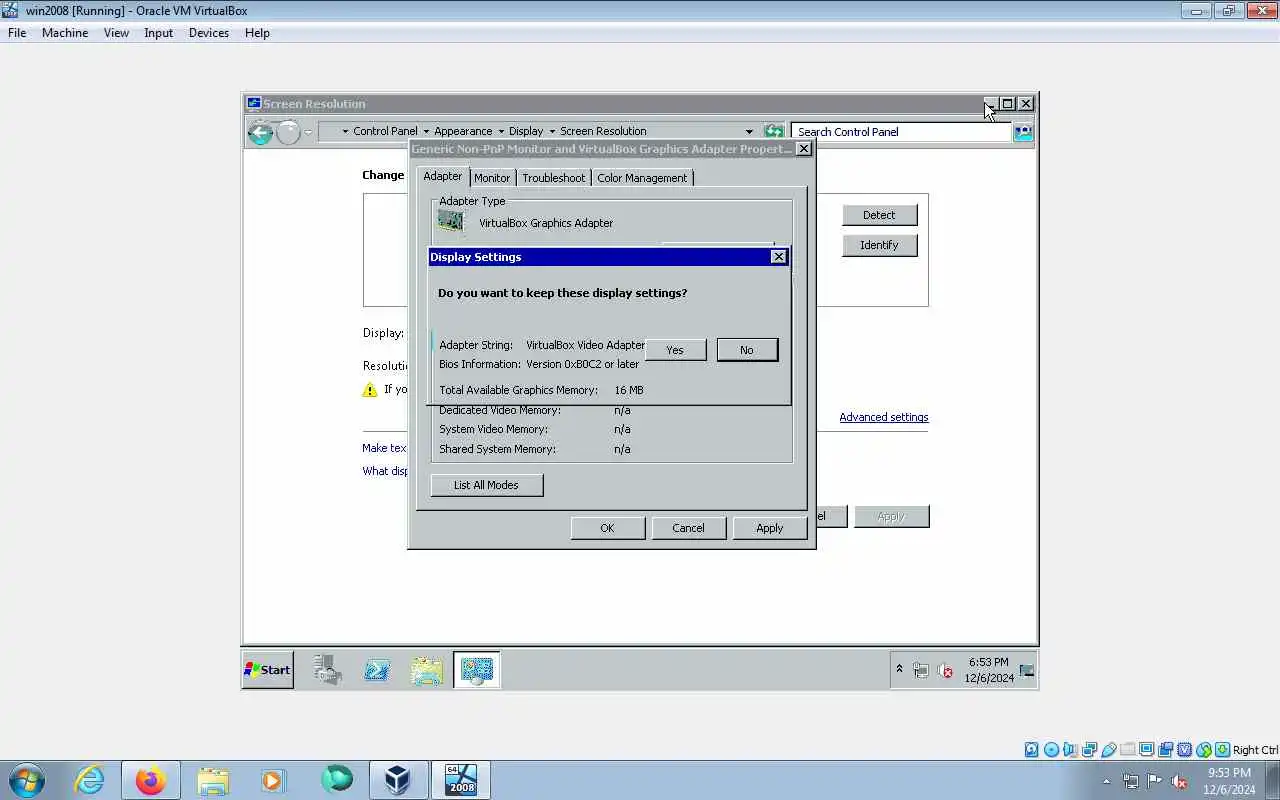1280x800 pixels.
Task: Click the Control Panel forward arrow
Action: coord(288,132)
